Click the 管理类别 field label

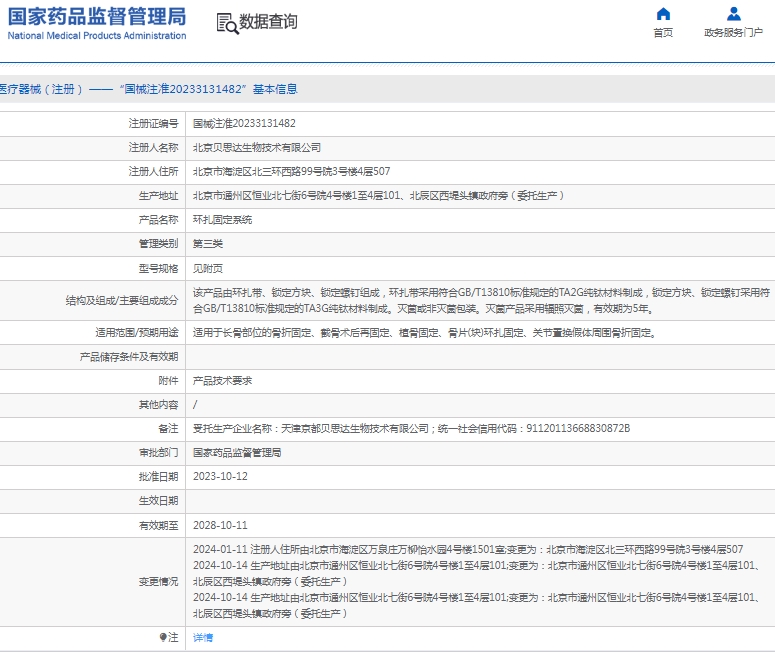tap(158, 244)
